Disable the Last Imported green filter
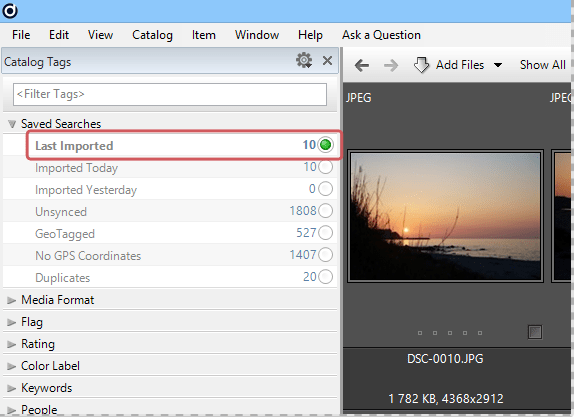Image resolution: width=575 pixels, height=418 pixels. coord(325,145)
